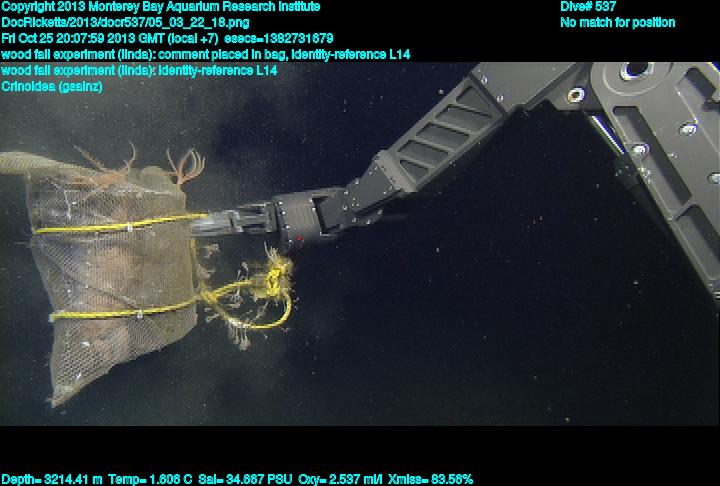Click the 'Dive# 537' label

[x=588, y=6]
